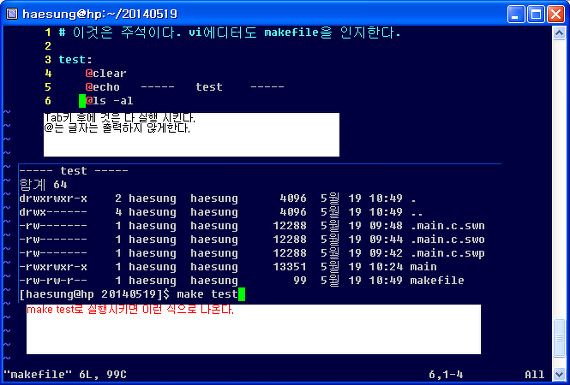Click the comment text on line 1
Image resolution: width=570 pixels, height=385 pixels.
click(229, 33)
